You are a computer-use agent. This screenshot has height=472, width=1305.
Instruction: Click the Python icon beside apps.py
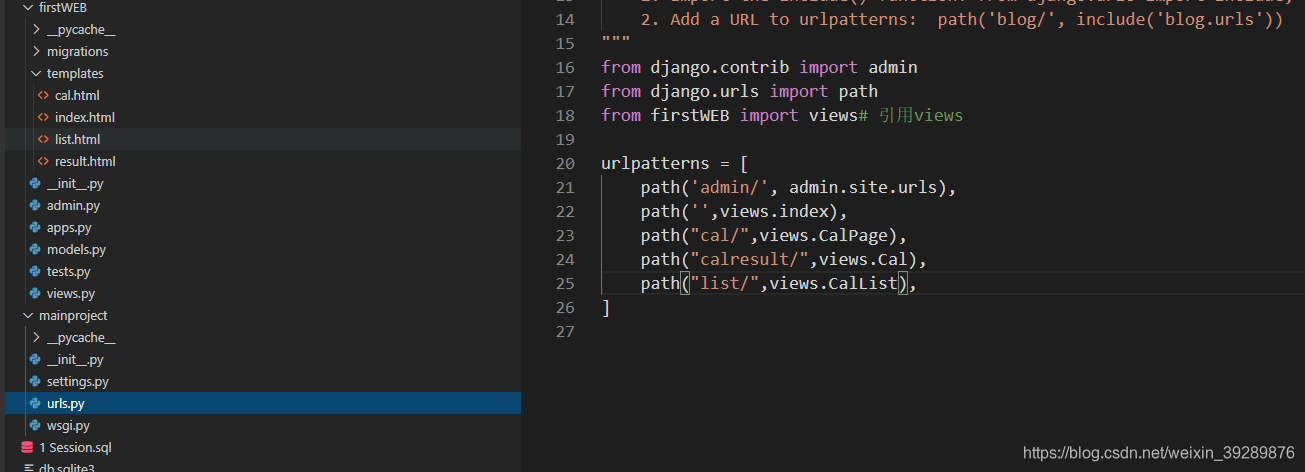pyautogui.click(x=35, y=227)
